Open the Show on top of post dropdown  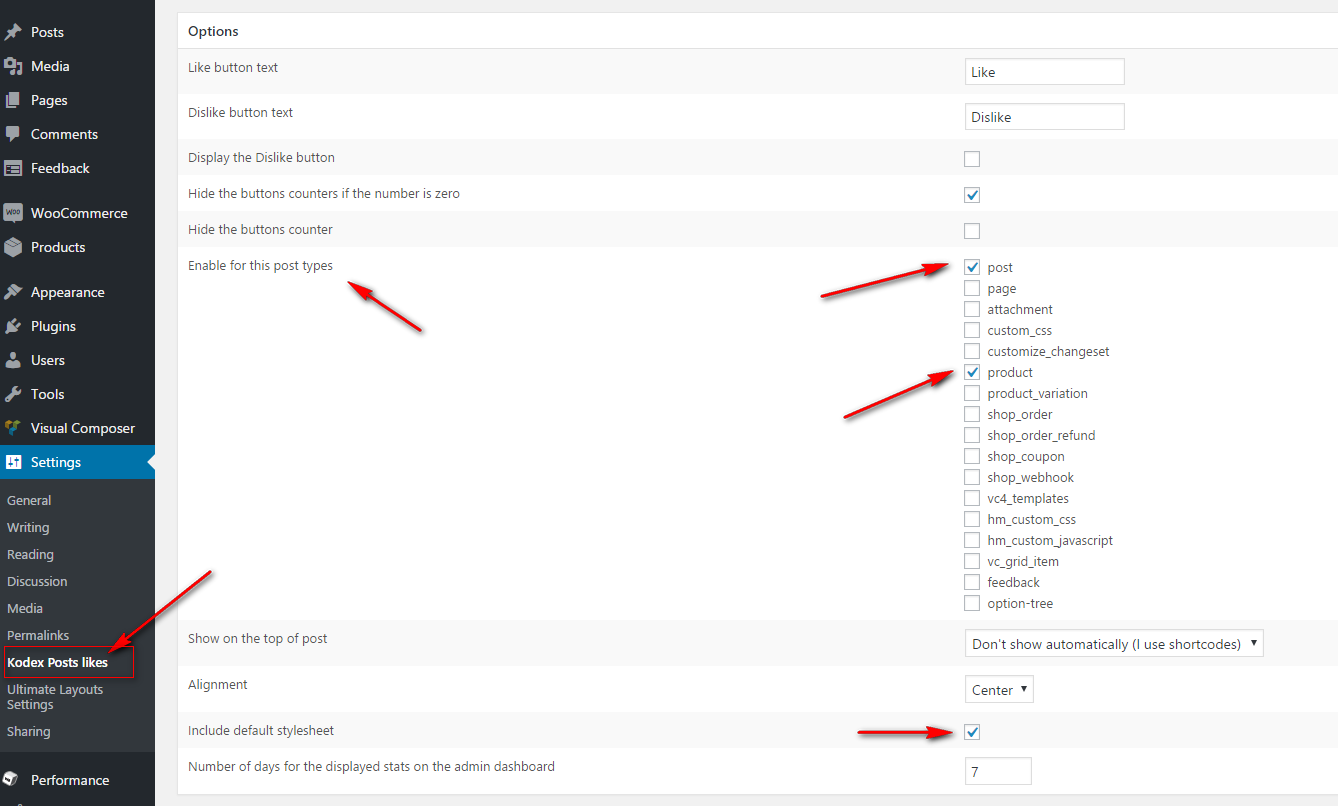pos(1114,644)
